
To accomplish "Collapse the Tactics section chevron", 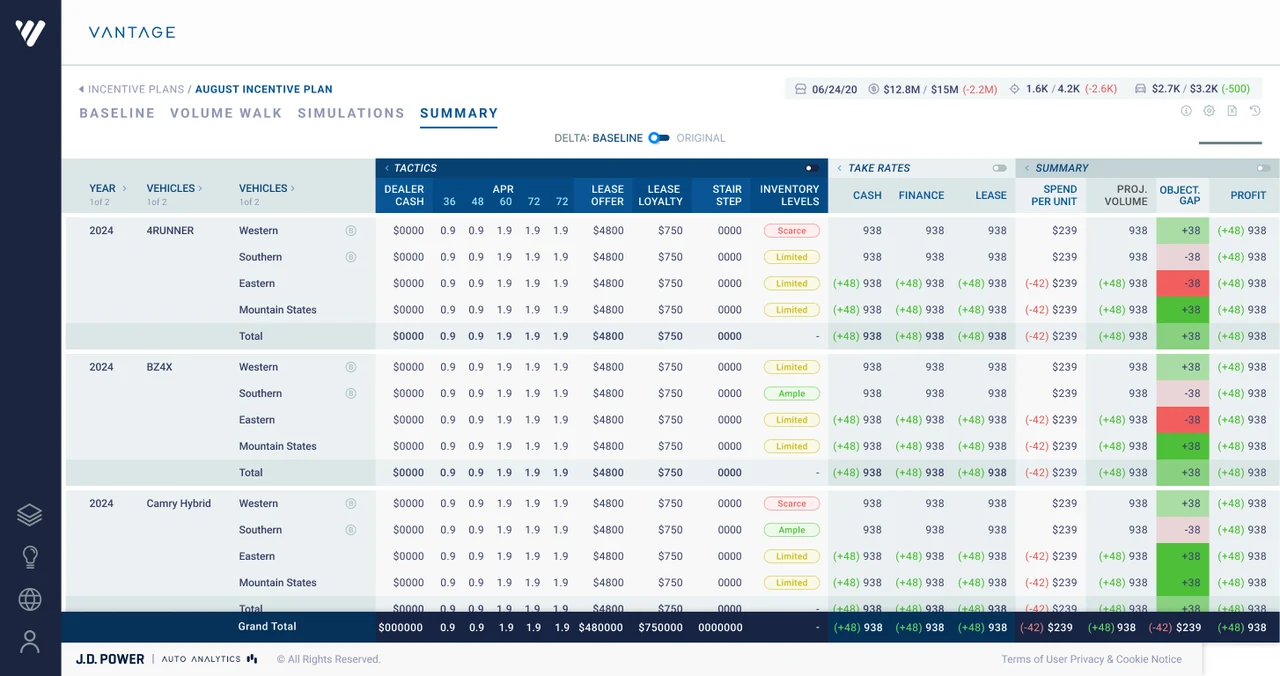I will tap(387, 168).
